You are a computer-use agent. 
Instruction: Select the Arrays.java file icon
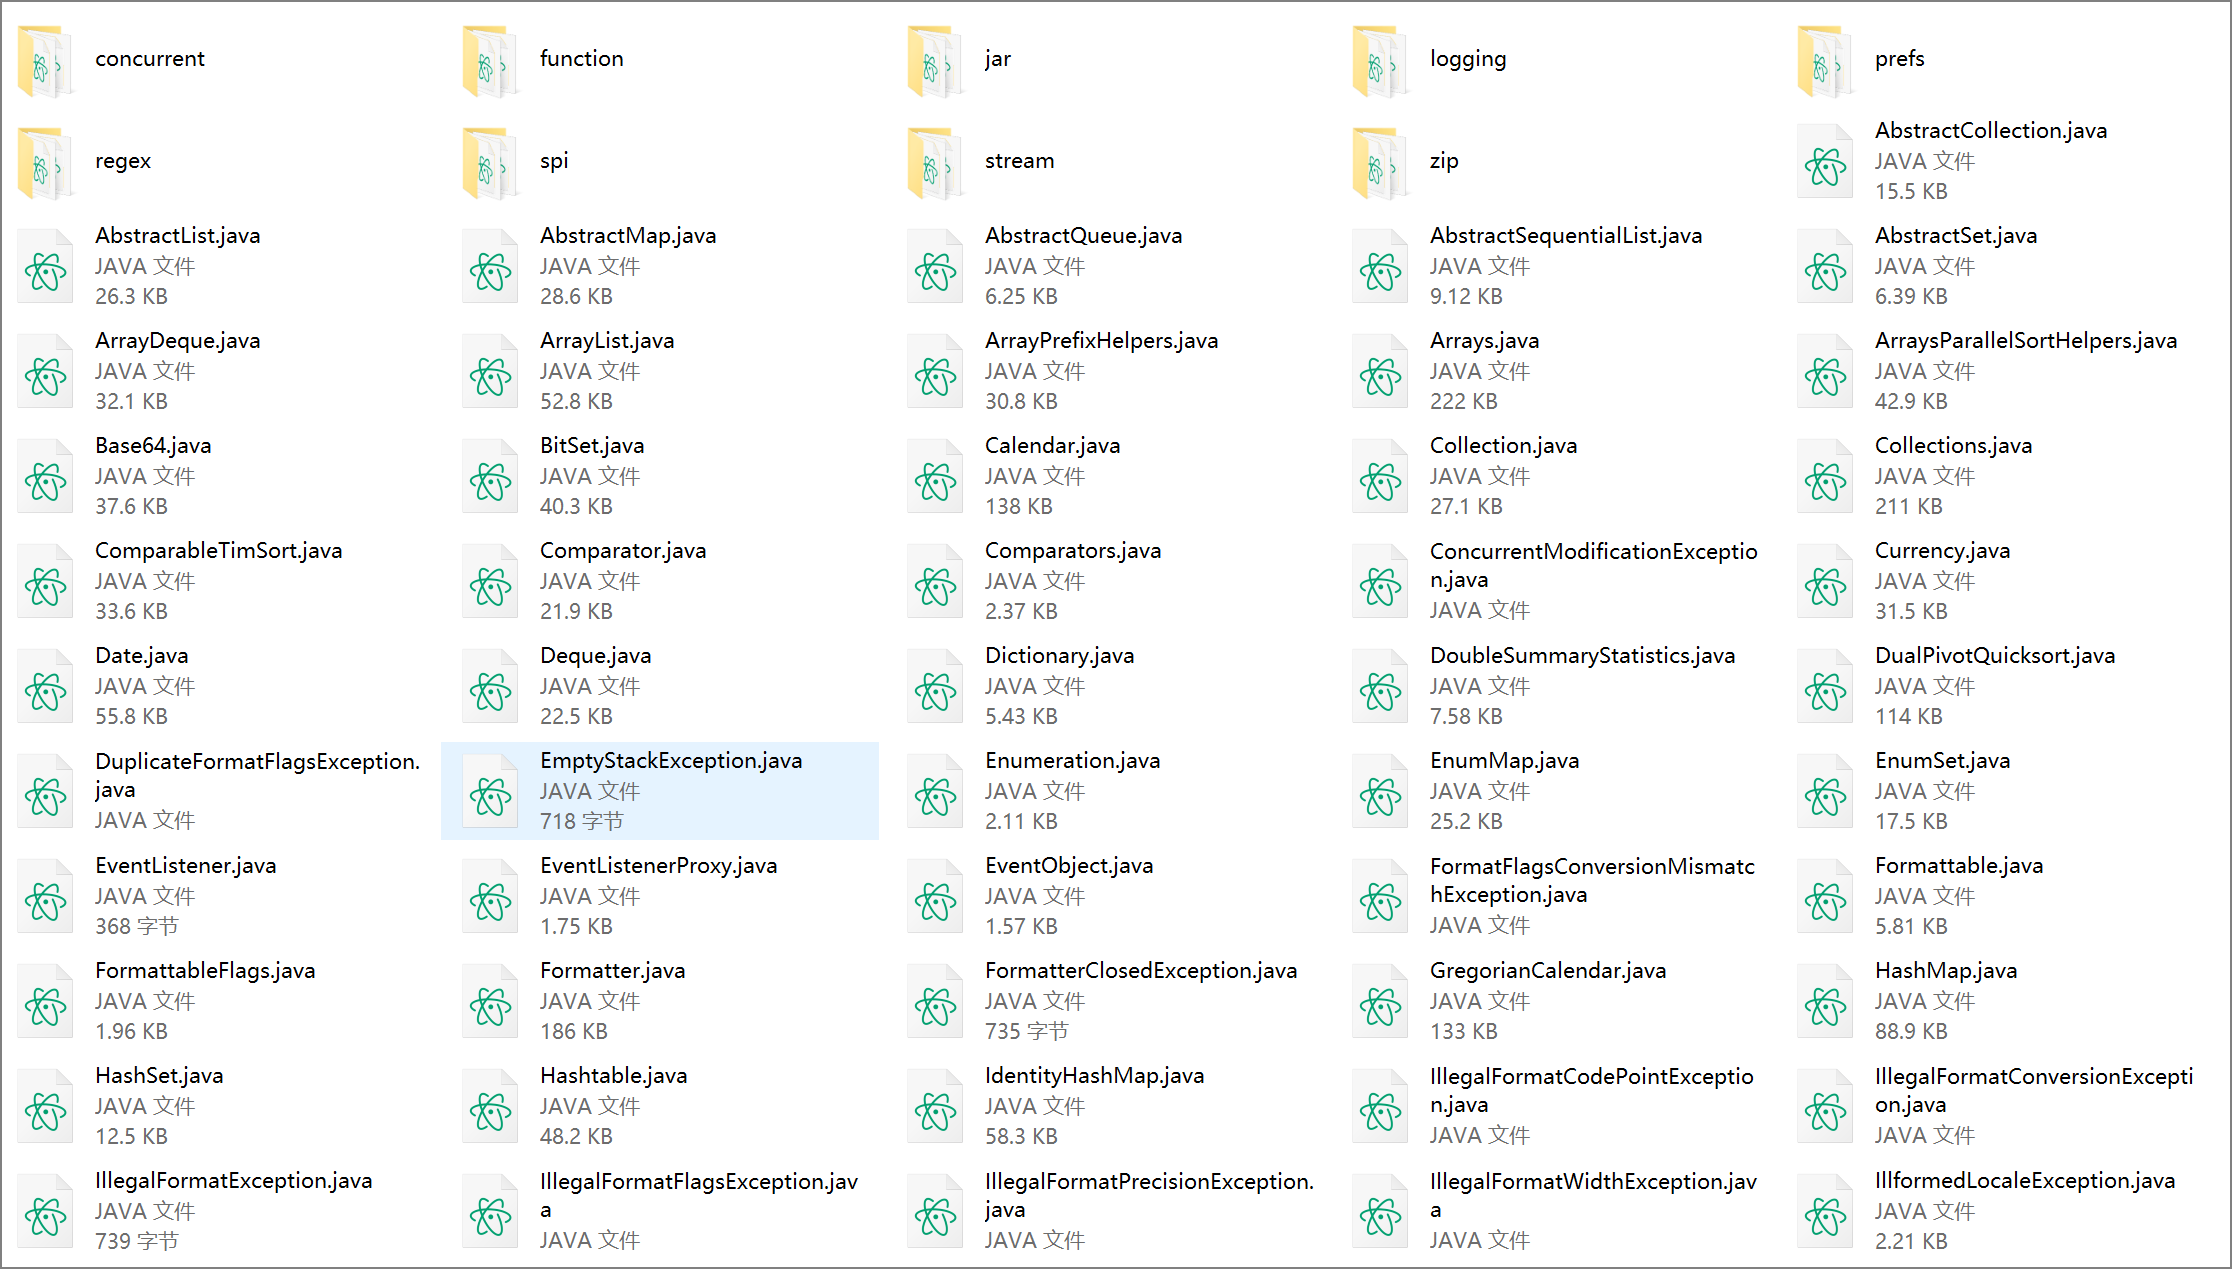click(x=1381, y=371)
